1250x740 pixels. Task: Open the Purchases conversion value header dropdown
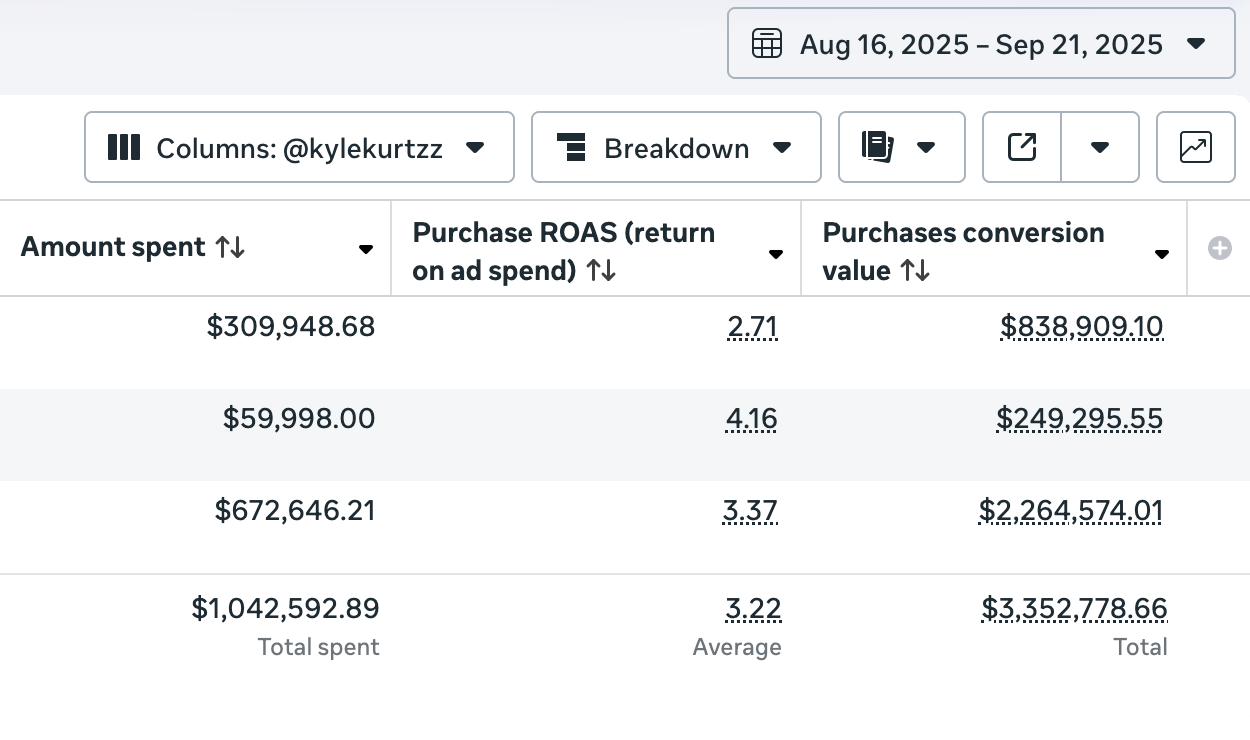tap(1161, 254)
